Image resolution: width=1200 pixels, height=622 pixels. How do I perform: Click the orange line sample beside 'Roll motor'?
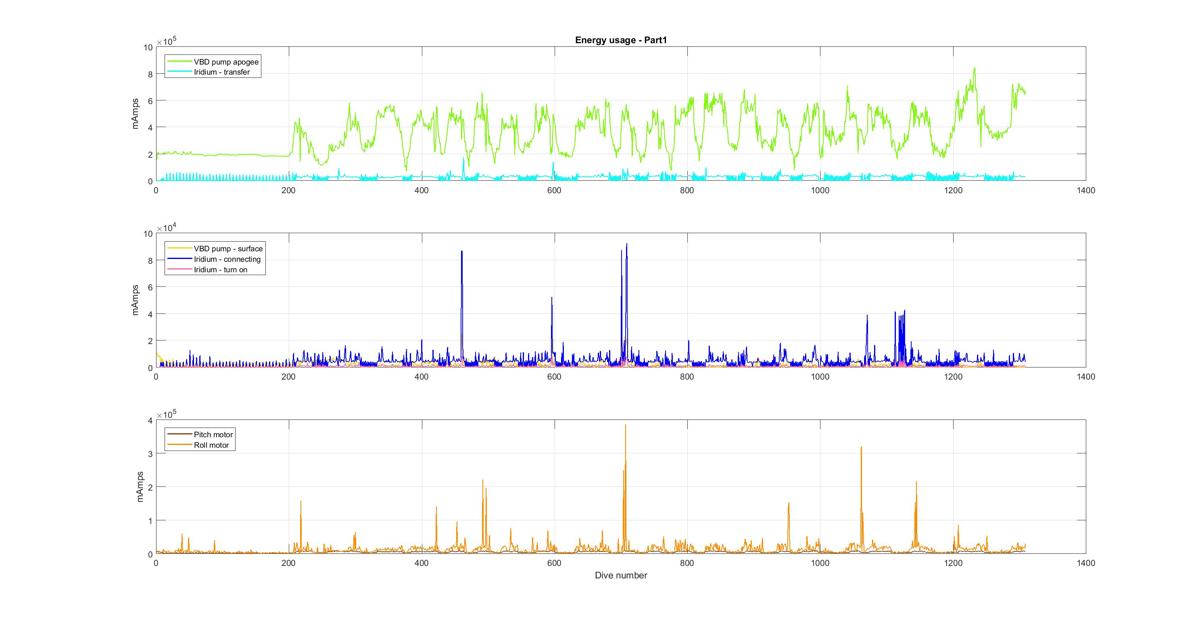coord(179,445)
